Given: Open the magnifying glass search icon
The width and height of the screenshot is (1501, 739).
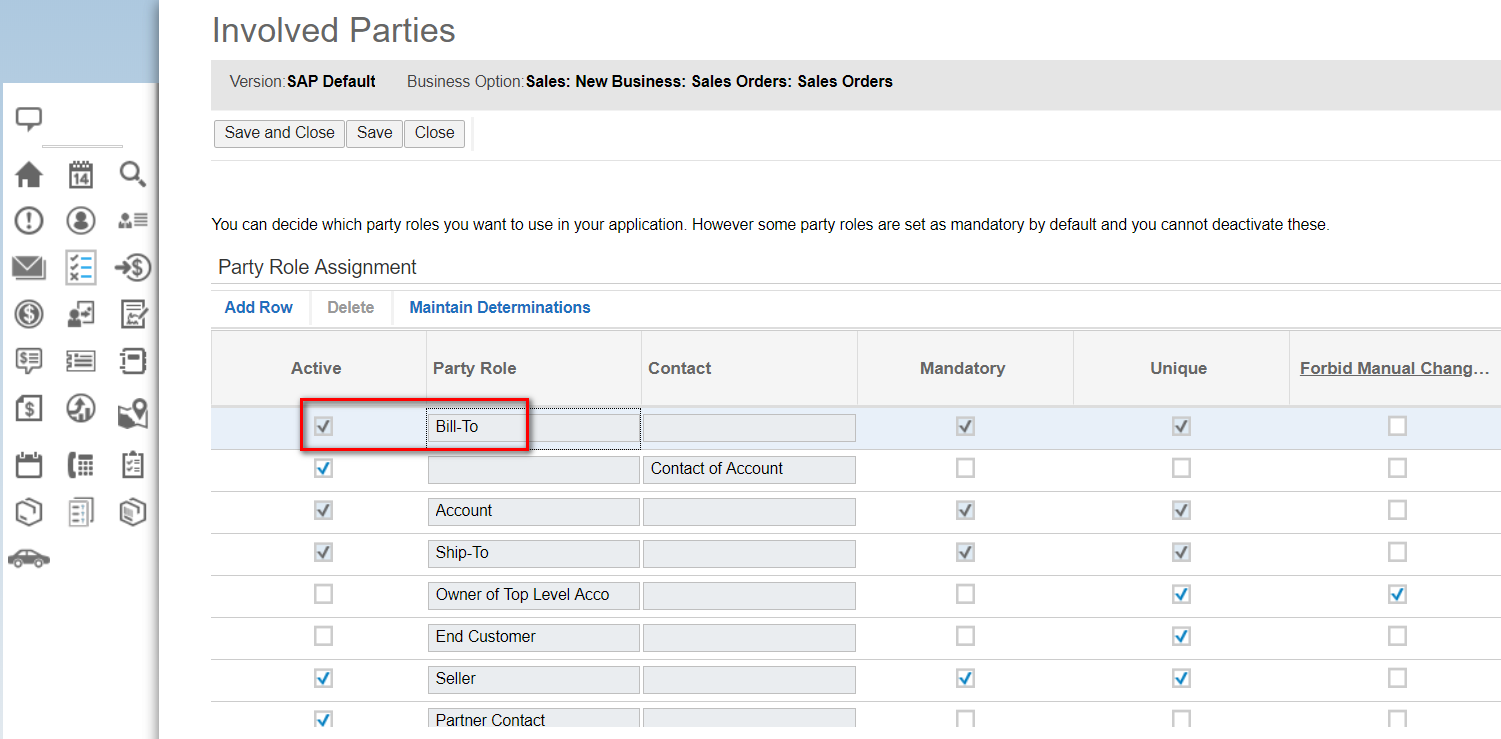Looking at the screenshot, I should coord(133,175).
